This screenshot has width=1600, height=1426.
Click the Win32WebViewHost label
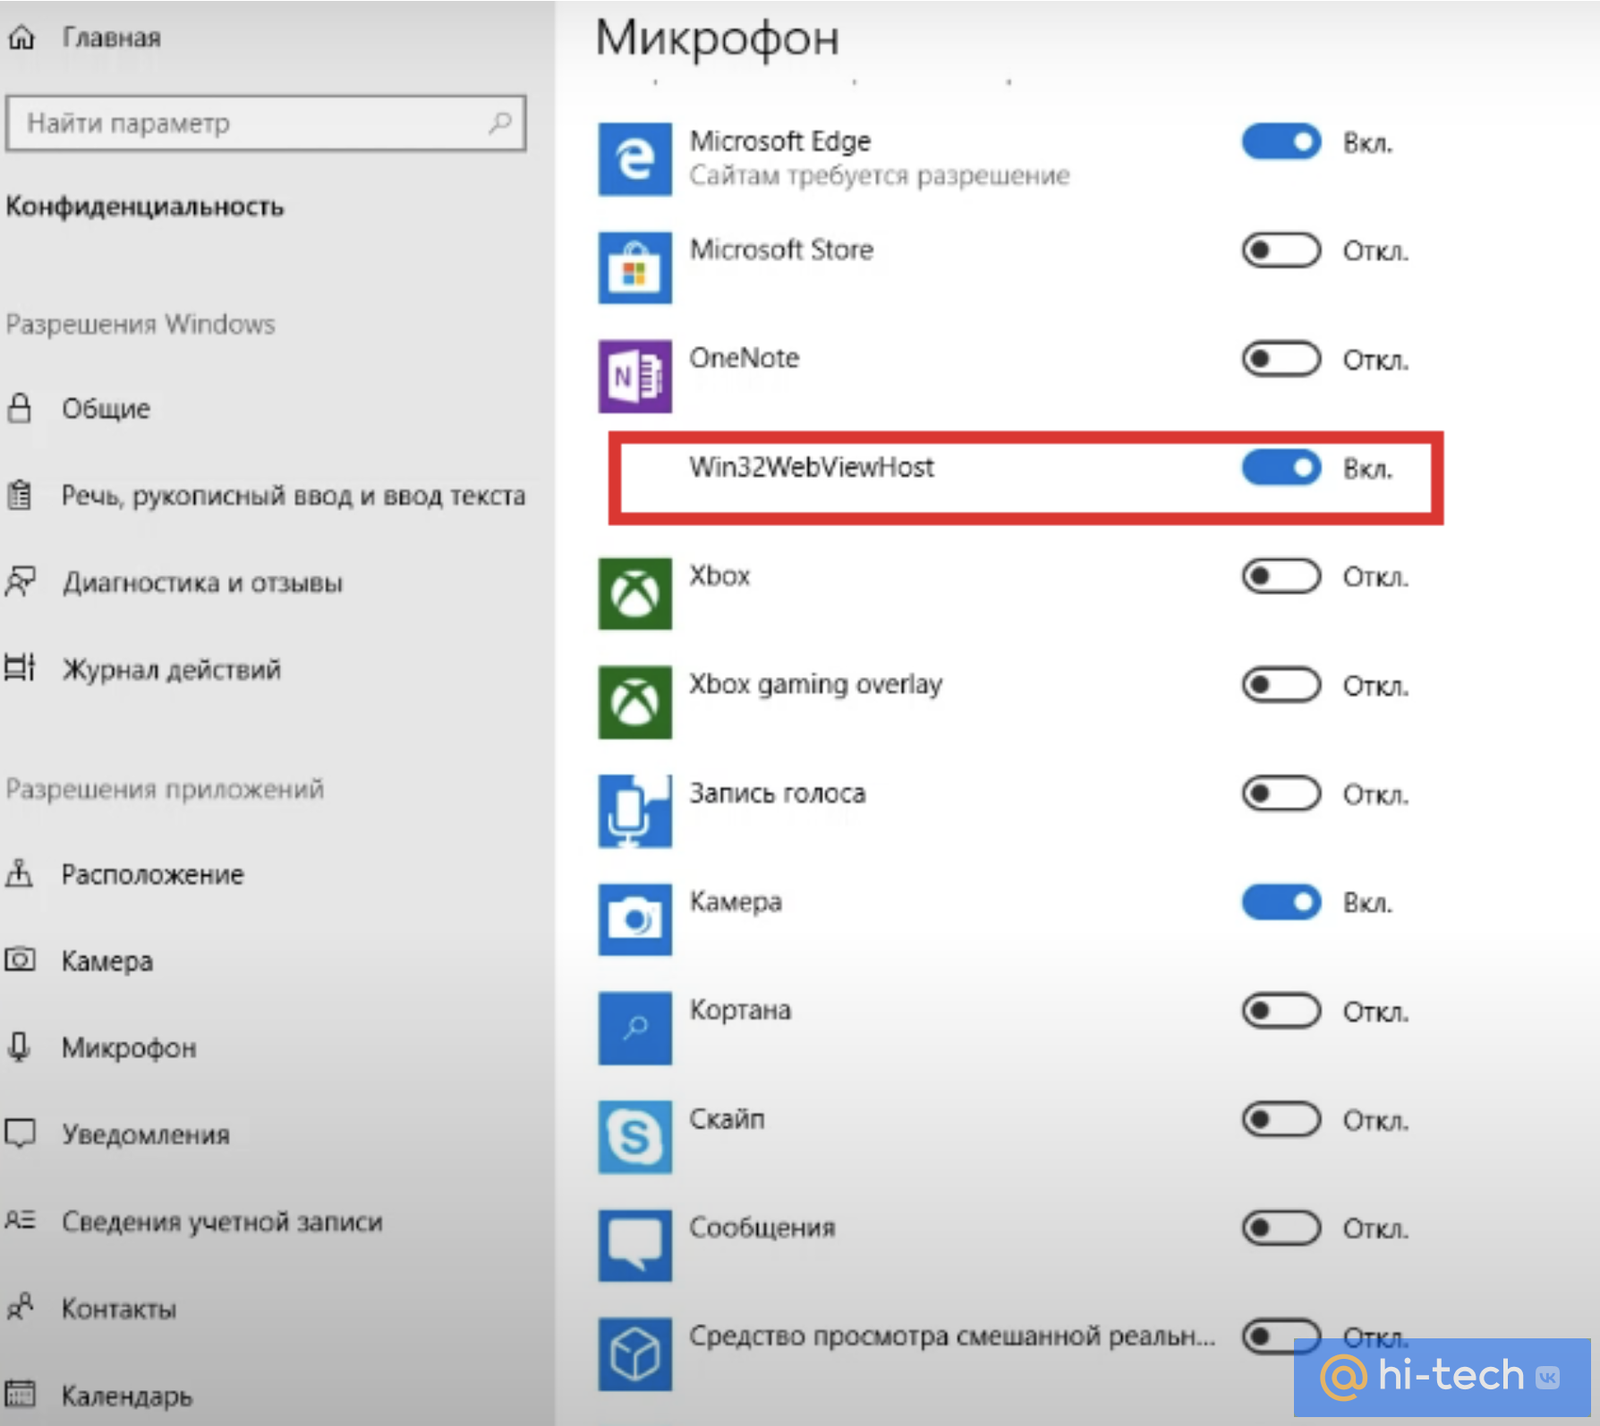(x=811, y=467)
